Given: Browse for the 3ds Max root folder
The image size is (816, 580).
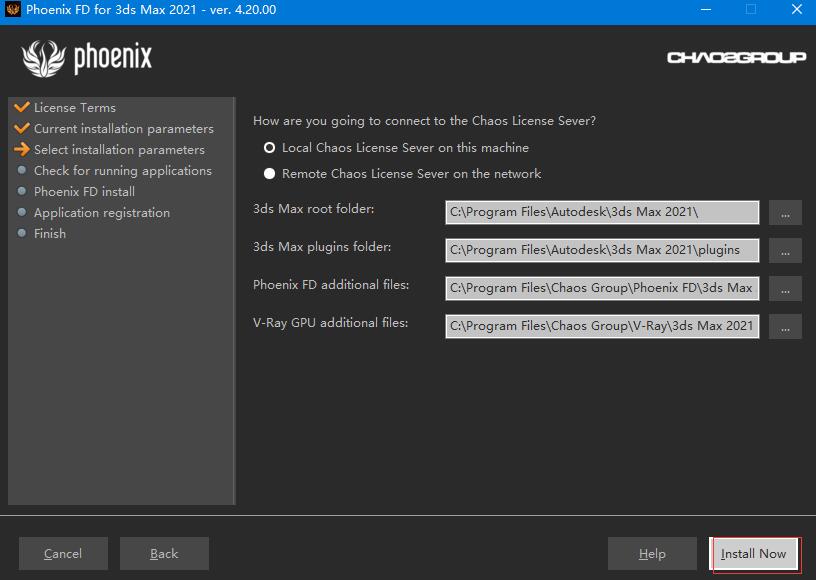Looking at the screenshot, I should 785,213.
